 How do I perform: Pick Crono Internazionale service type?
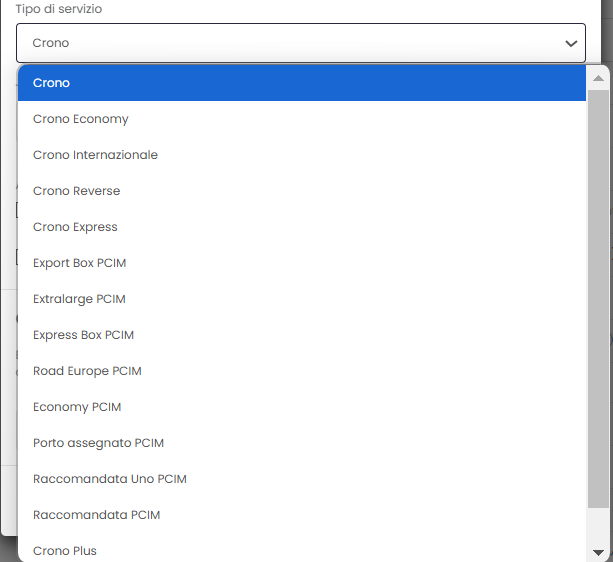coord(302,155)
